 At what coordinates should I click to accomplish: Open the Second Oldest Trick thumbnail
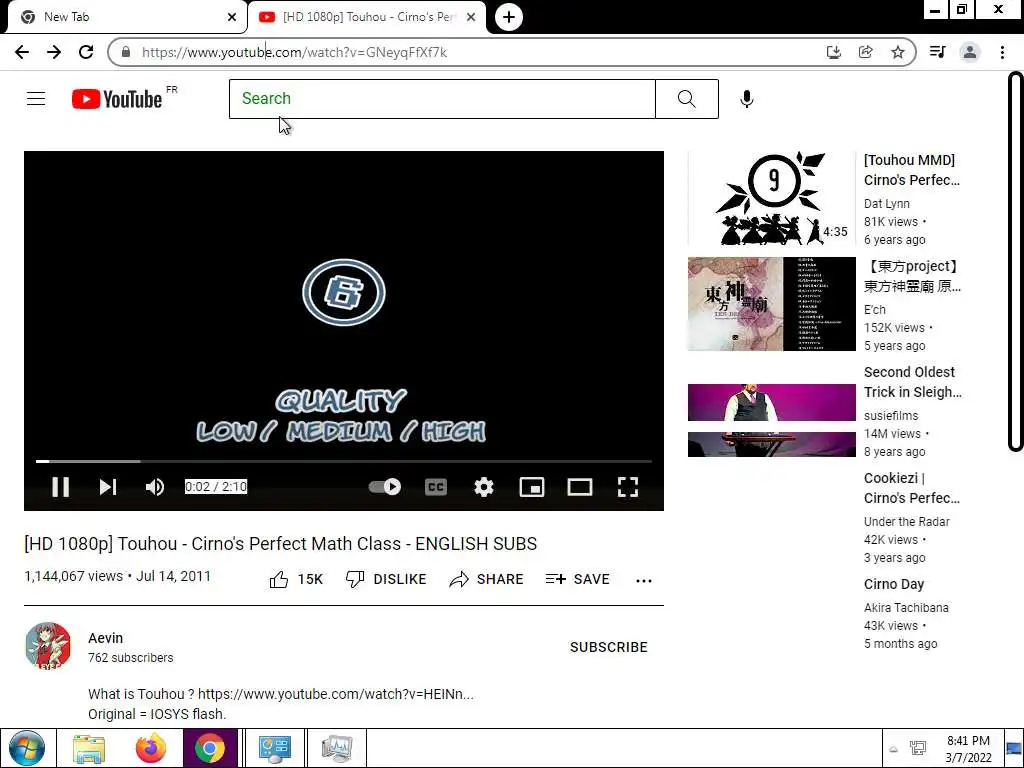[x=771, y=420]
